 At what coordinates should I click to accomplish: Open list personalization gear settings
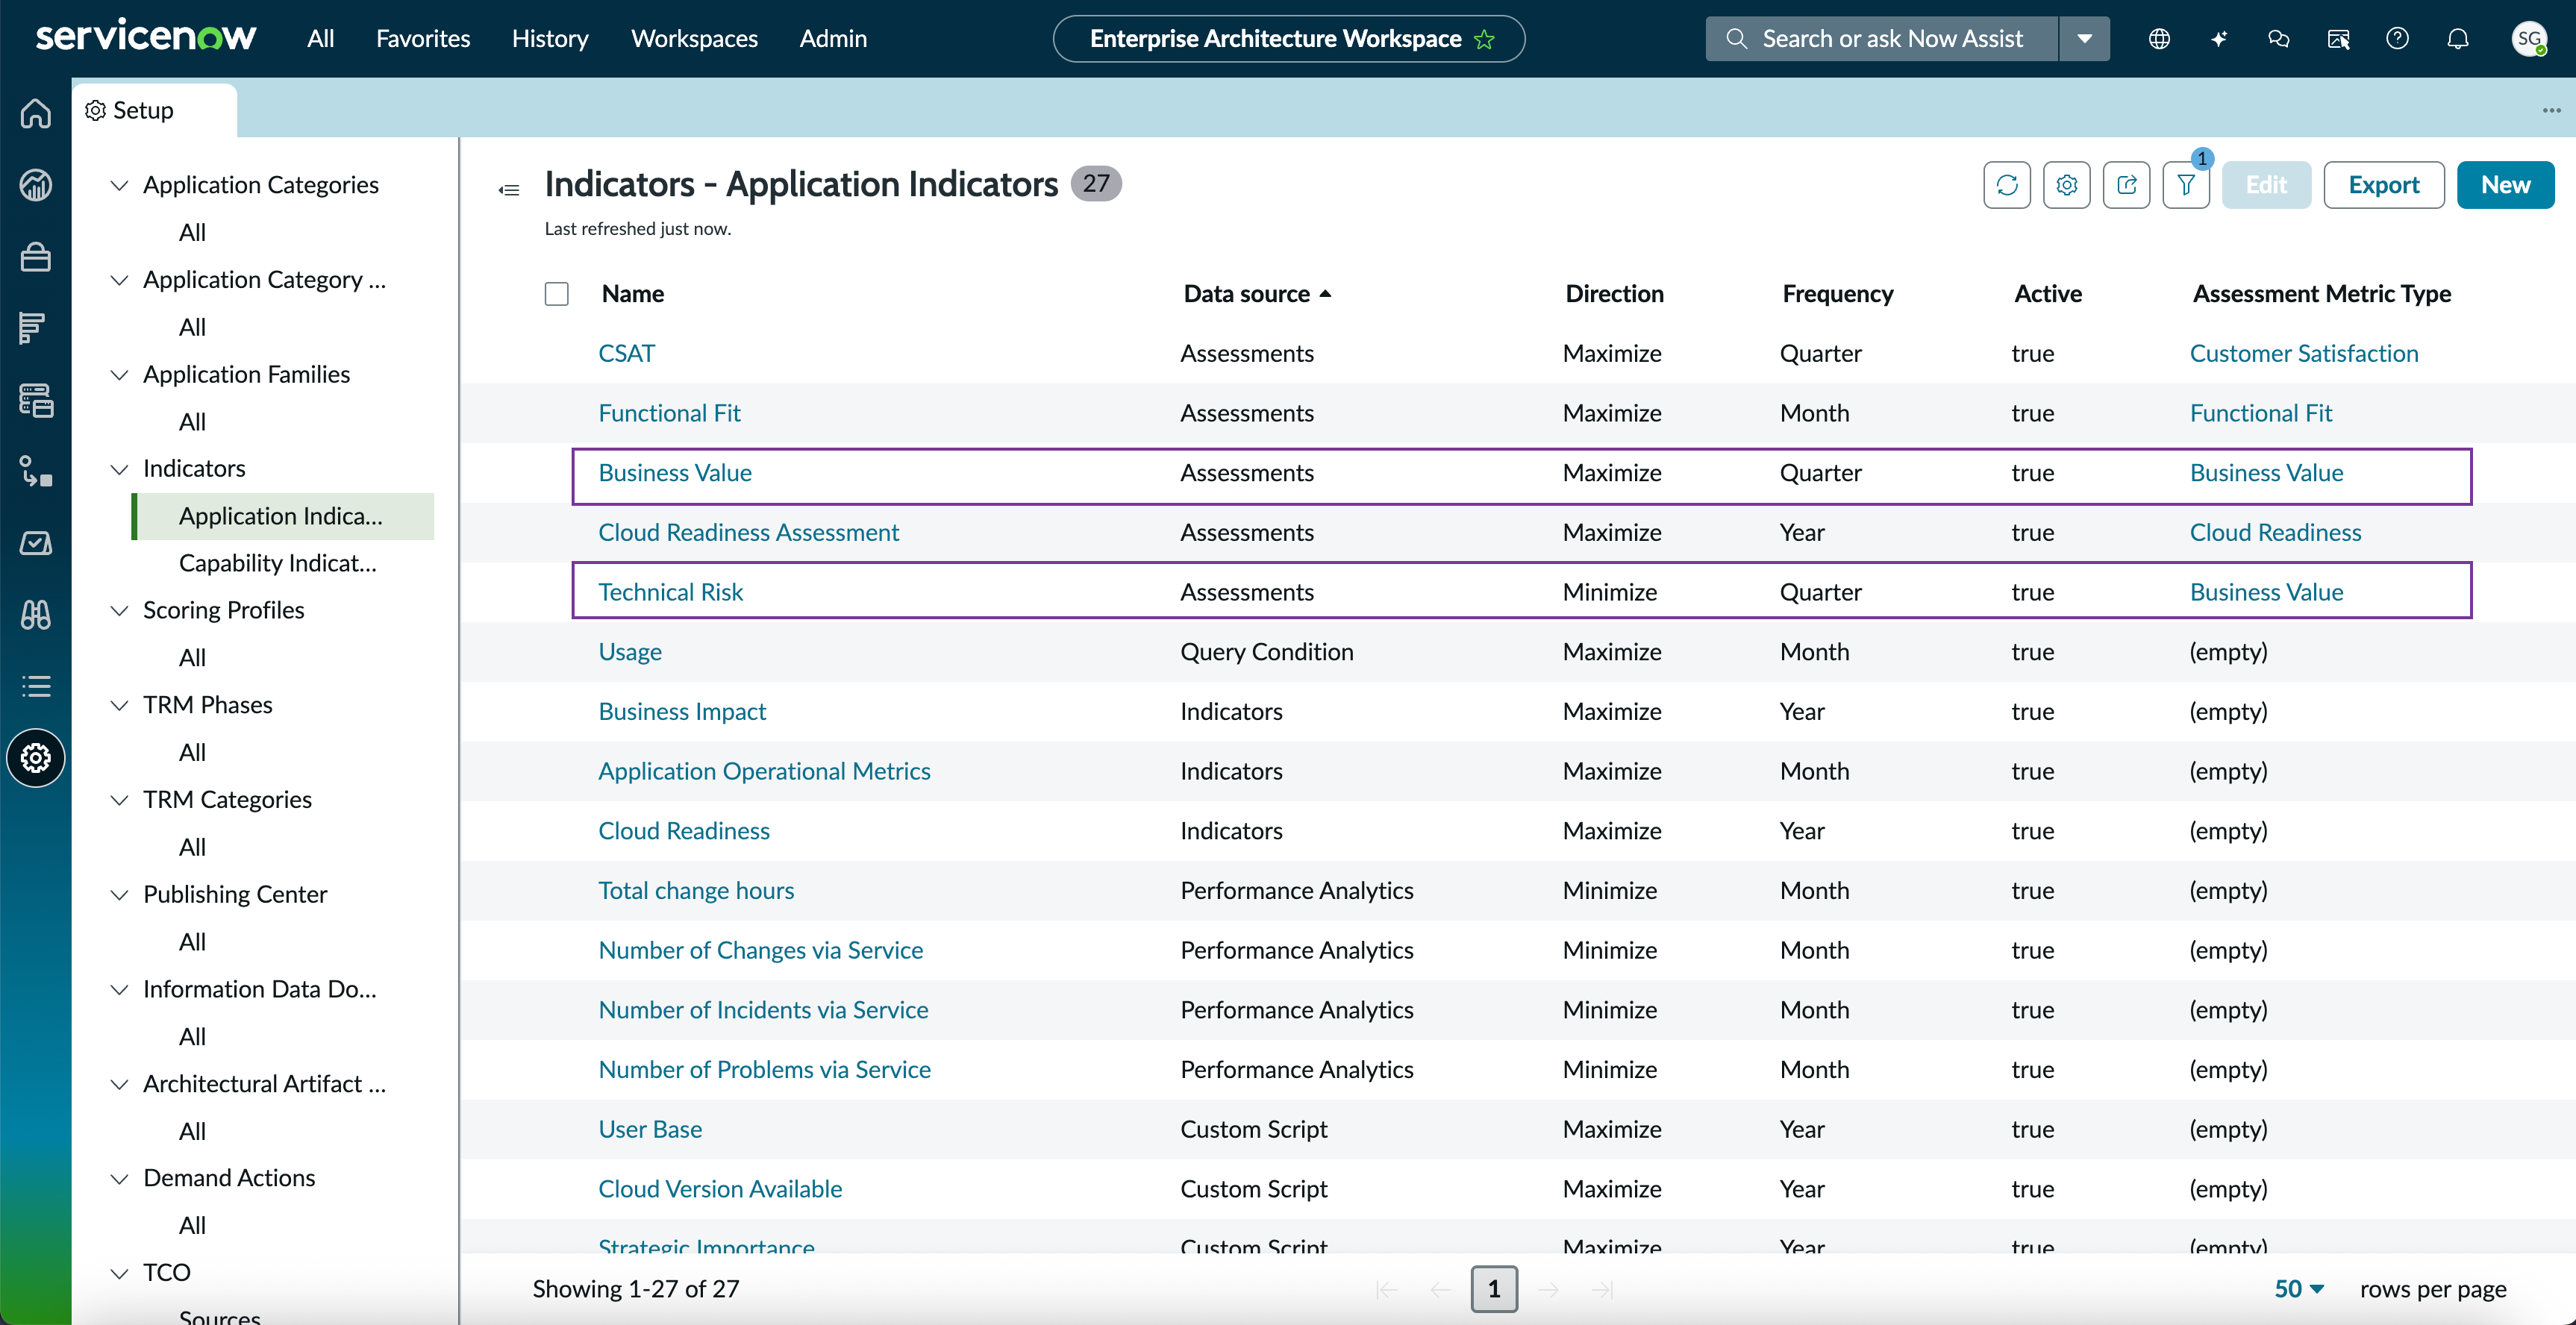click(x=2067, y=185)
